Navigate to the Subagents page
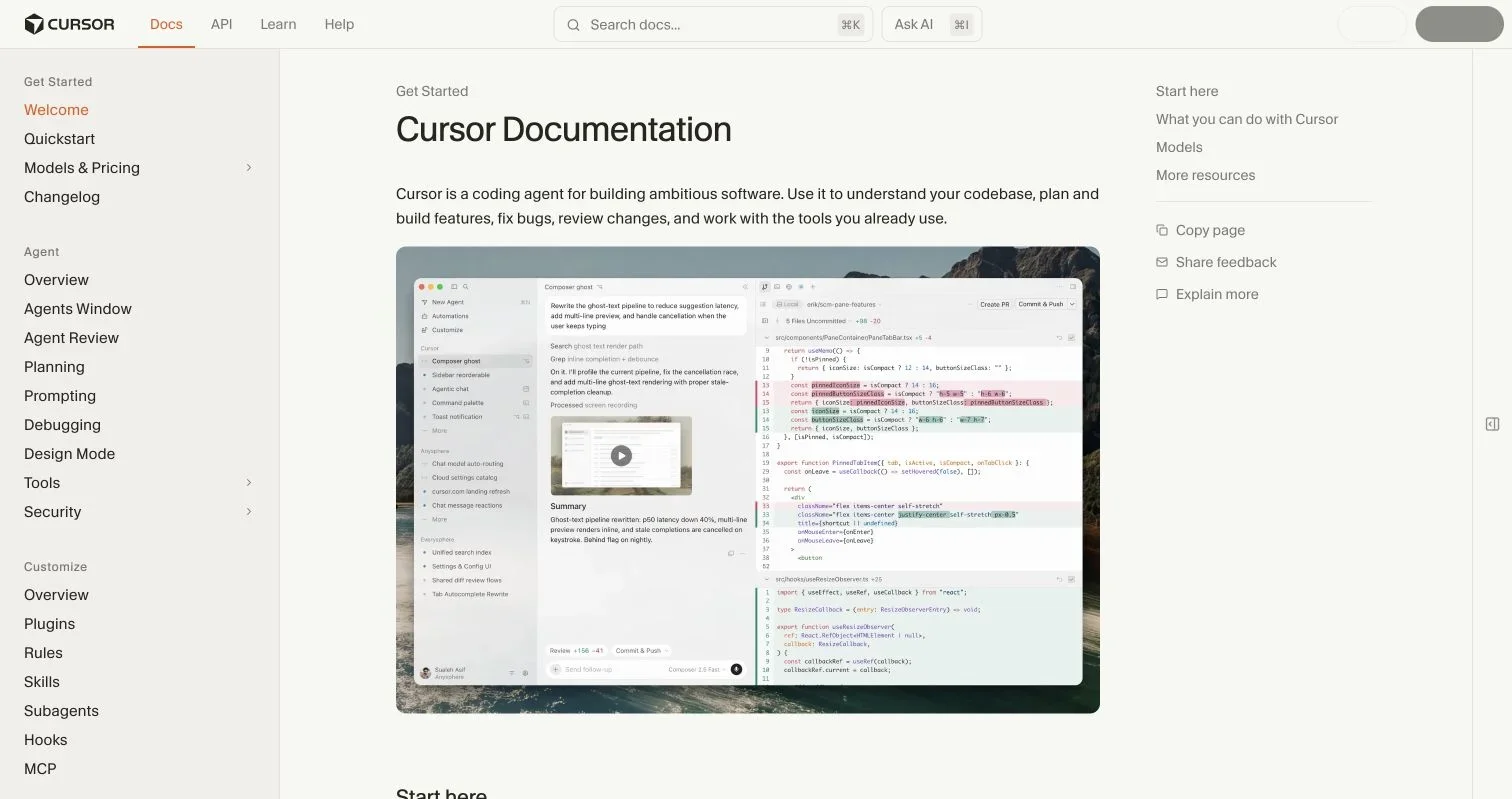Image resolution: width=1512 pixels, height=799 pixels. 61,711
